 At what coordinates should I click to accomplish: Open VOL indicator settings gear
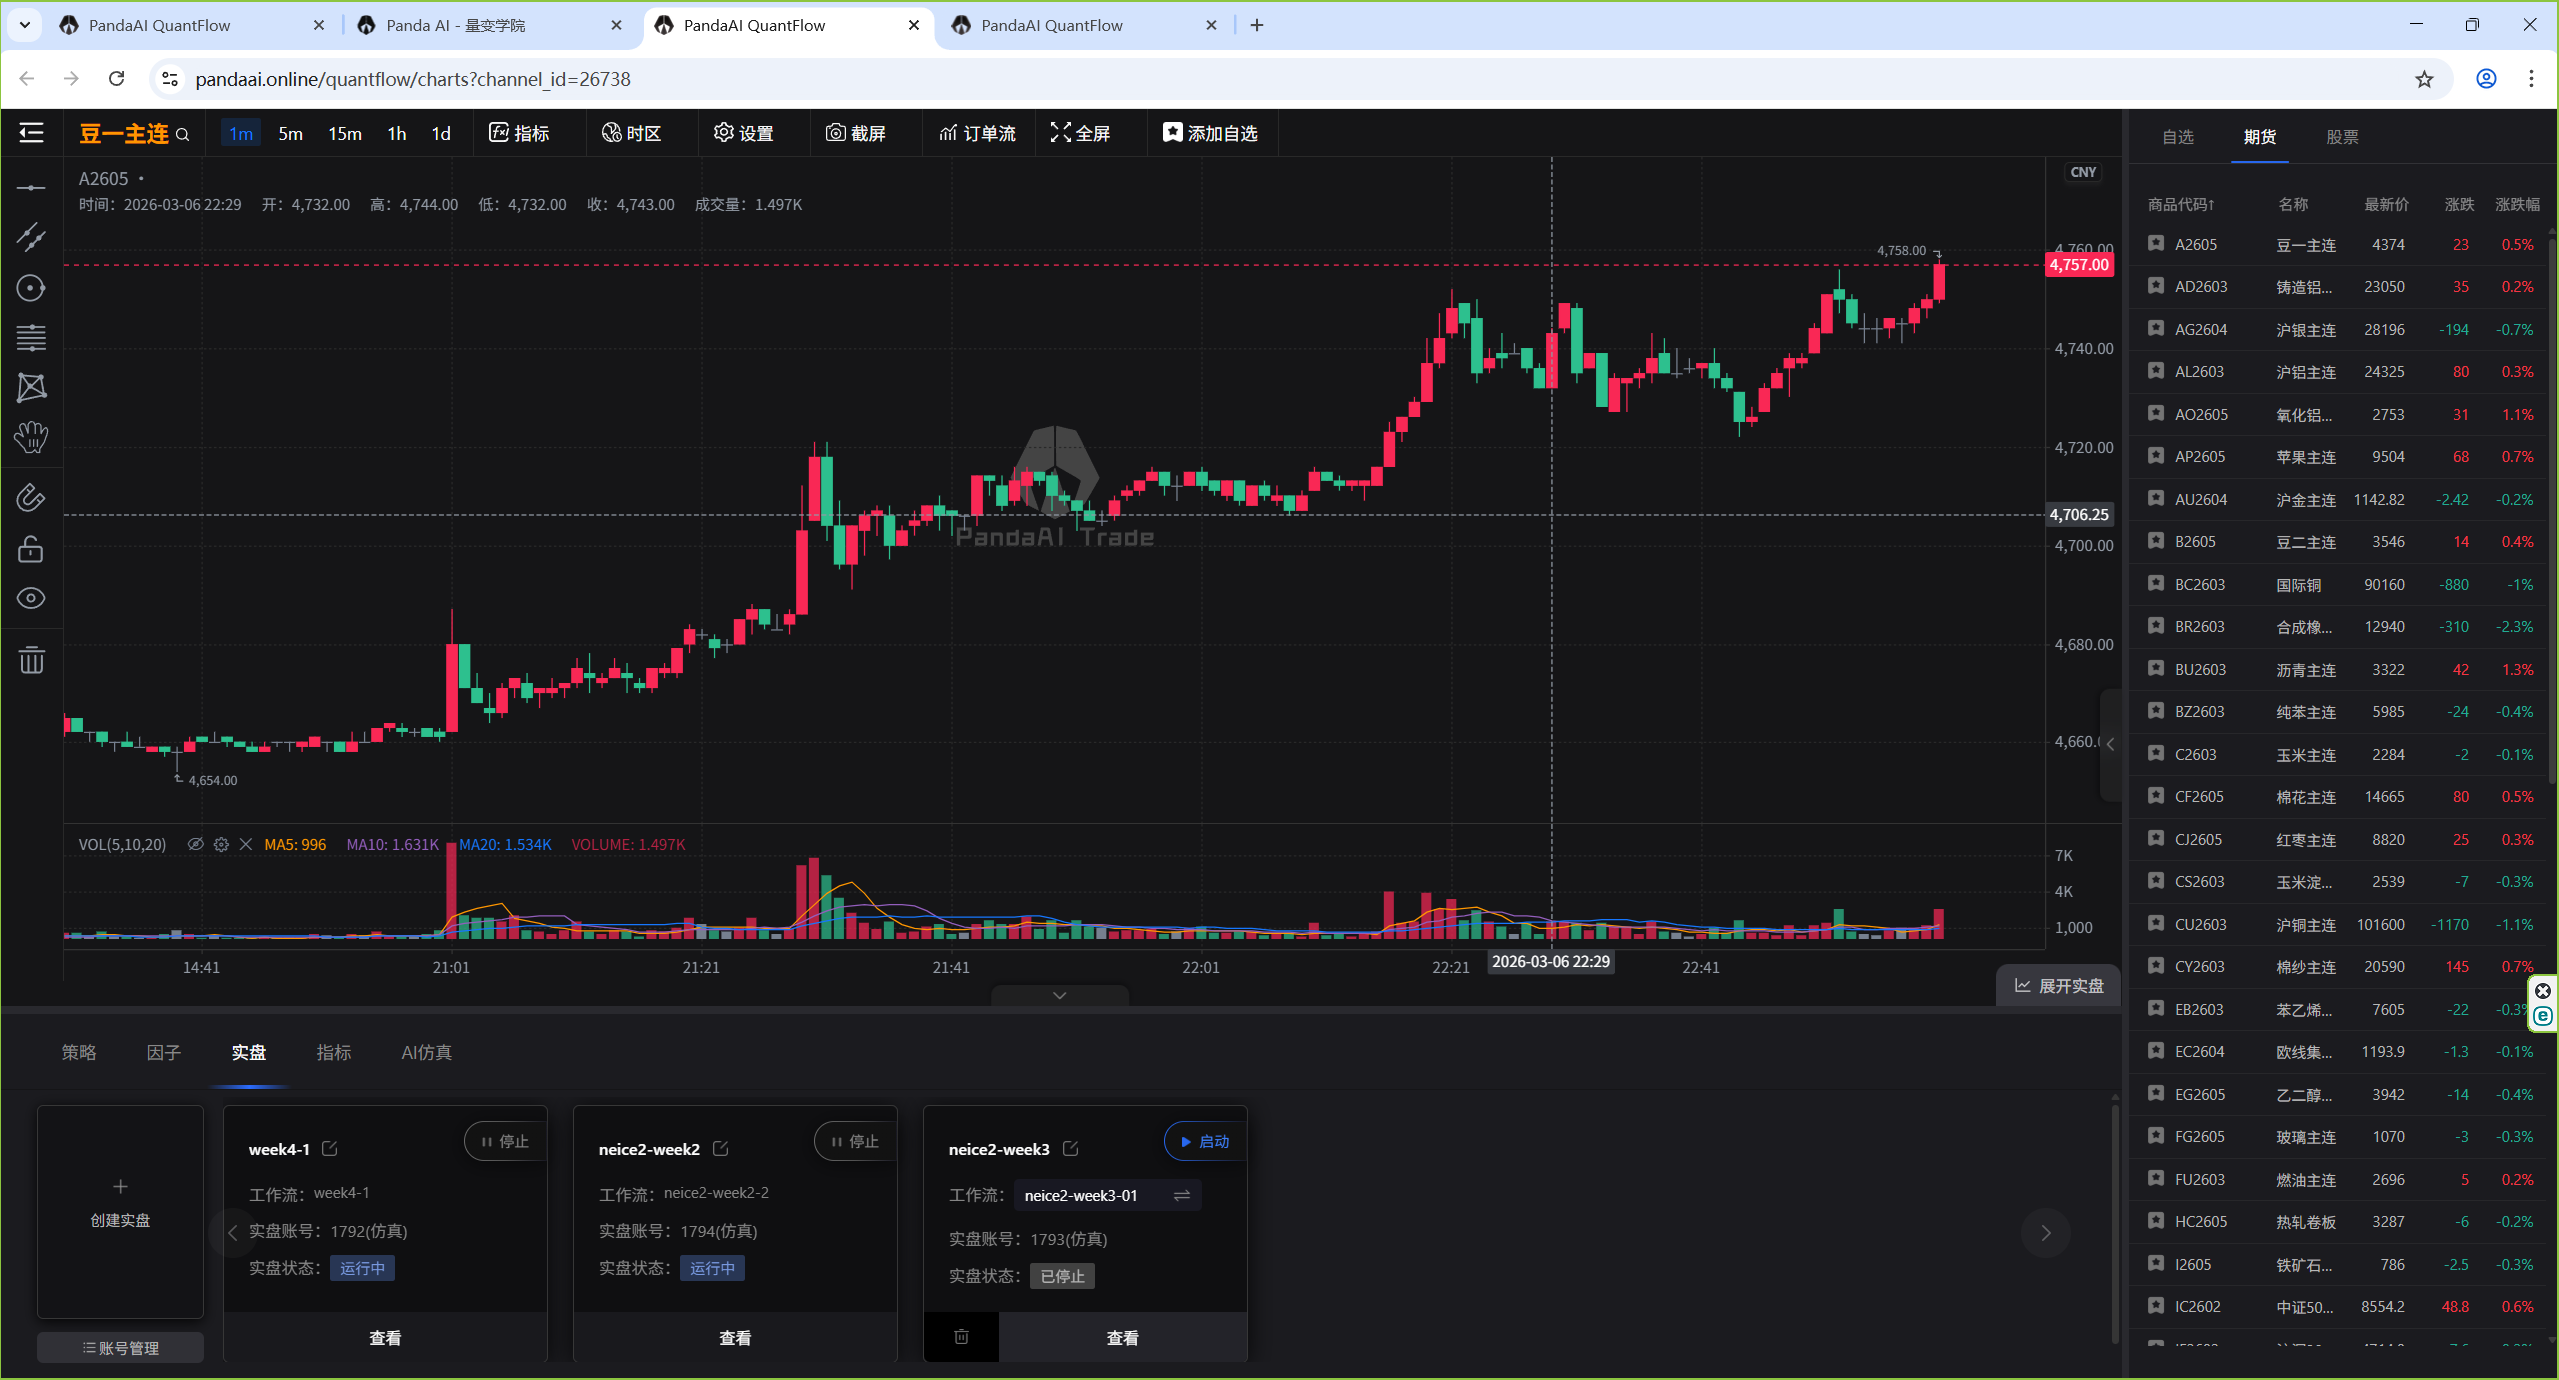[221, 845]
